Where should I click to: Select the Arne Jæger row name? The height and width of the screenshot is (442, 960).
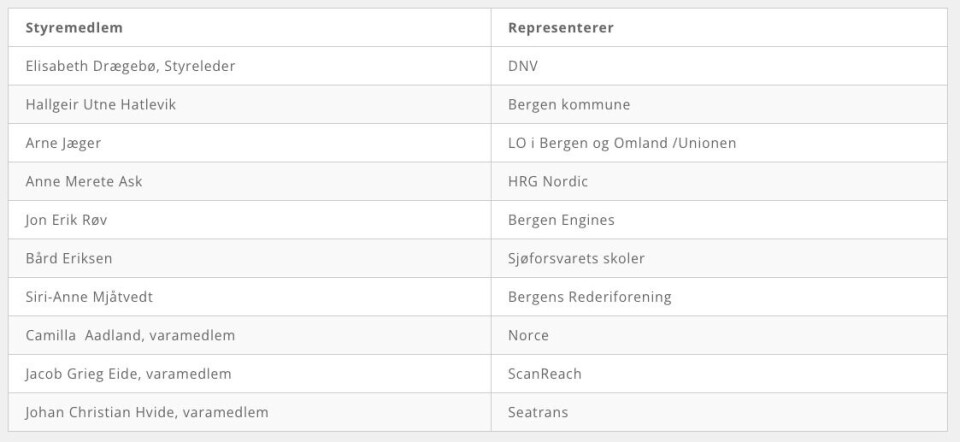pyautogui.click(x=63, y=143)
